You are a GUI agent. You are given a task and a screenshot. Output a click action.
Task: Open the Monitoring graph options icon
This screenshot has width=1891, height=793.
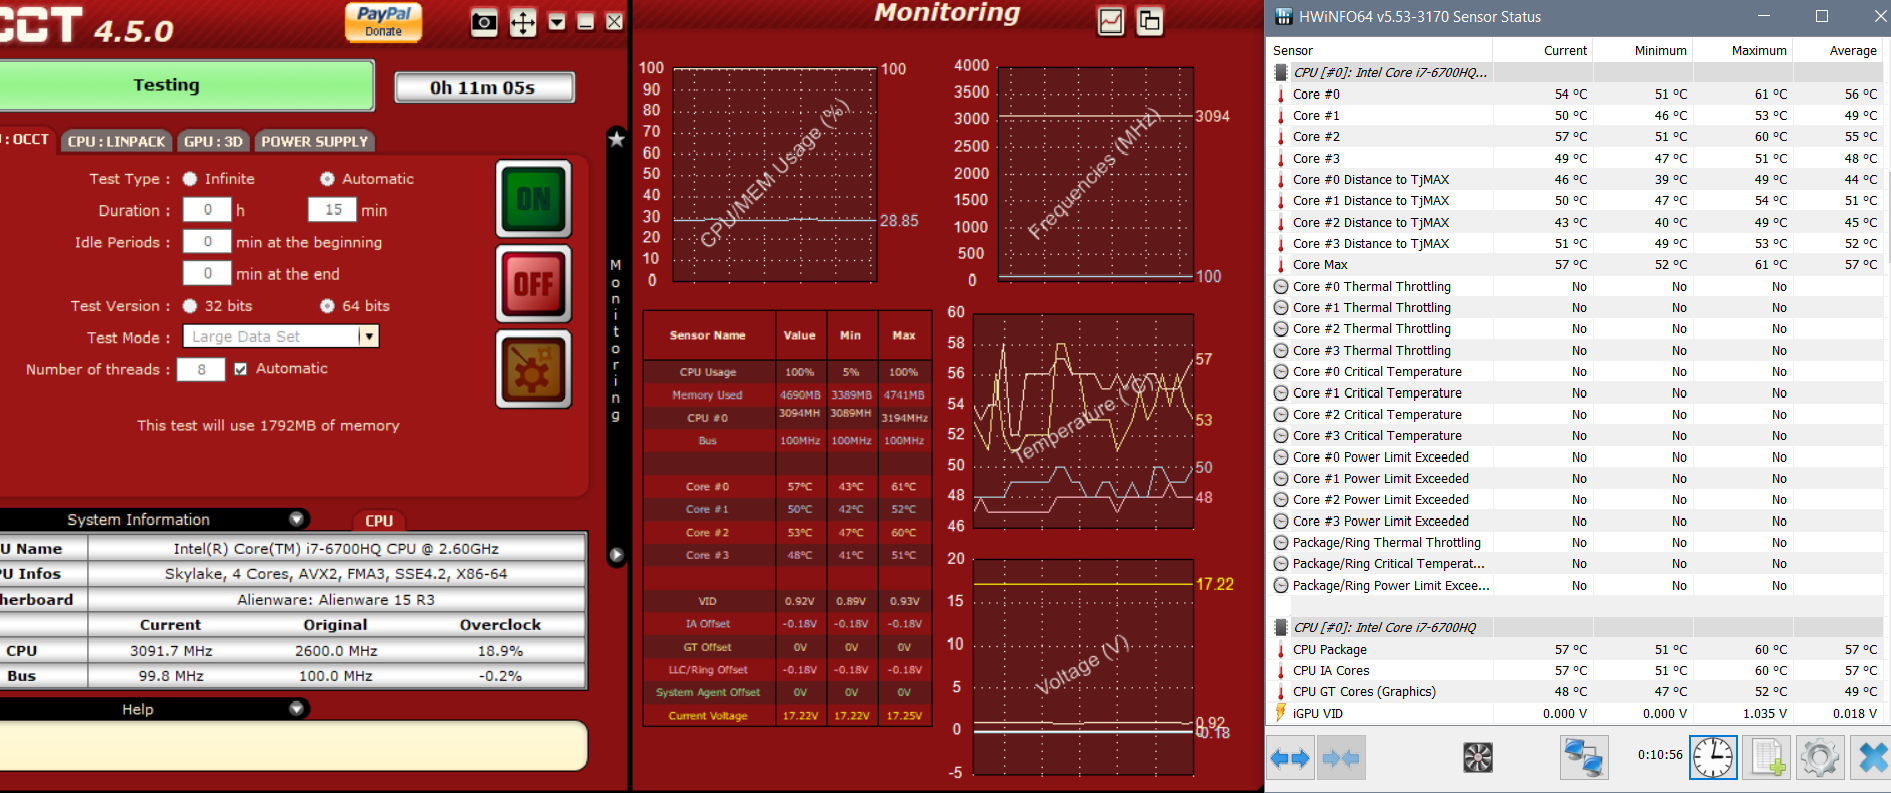tap(1111, 21)
